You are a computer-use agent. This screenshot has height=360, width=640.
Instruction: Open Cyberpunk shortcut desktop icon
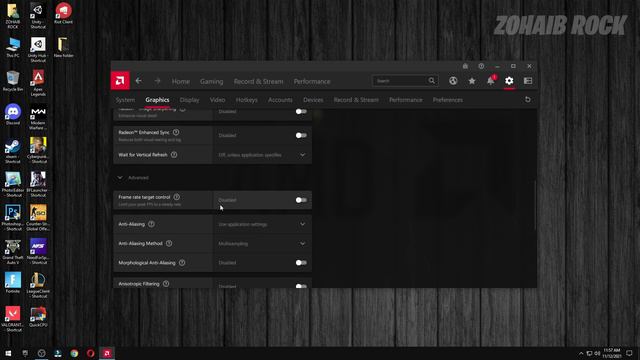tap(38, 151)
